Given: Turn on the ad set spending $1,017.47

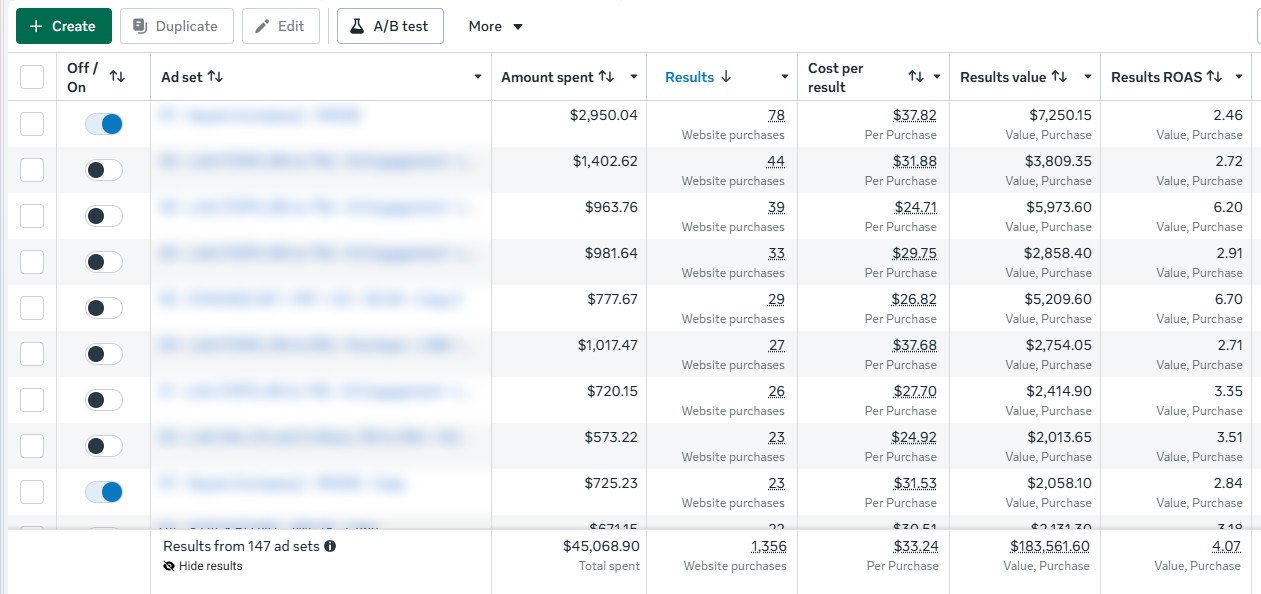Looking at the screenshot, I should tap(104, 354).
